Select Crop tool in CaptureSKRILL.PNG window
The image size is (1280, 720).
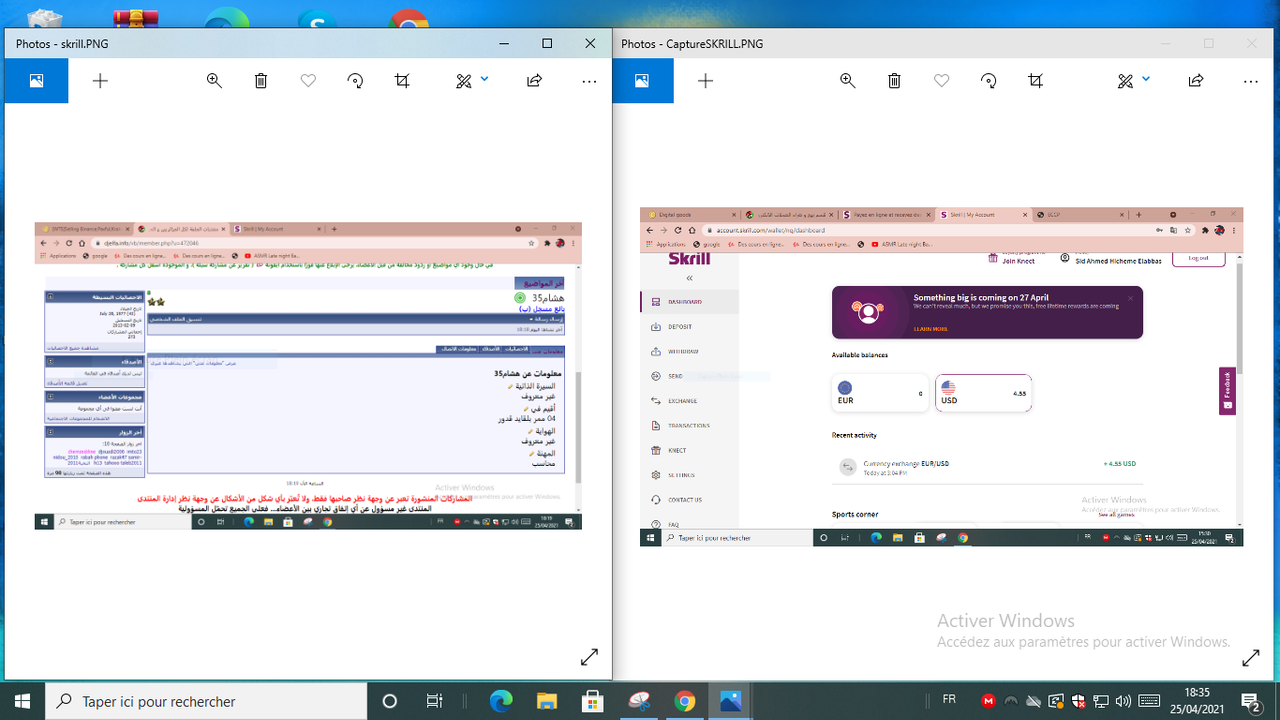click(1036, 81)
